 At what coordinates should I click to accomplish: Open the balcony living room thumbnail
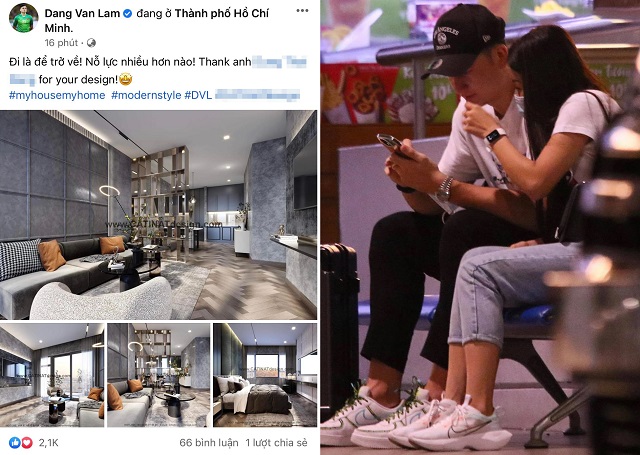[x=52, y=375]
